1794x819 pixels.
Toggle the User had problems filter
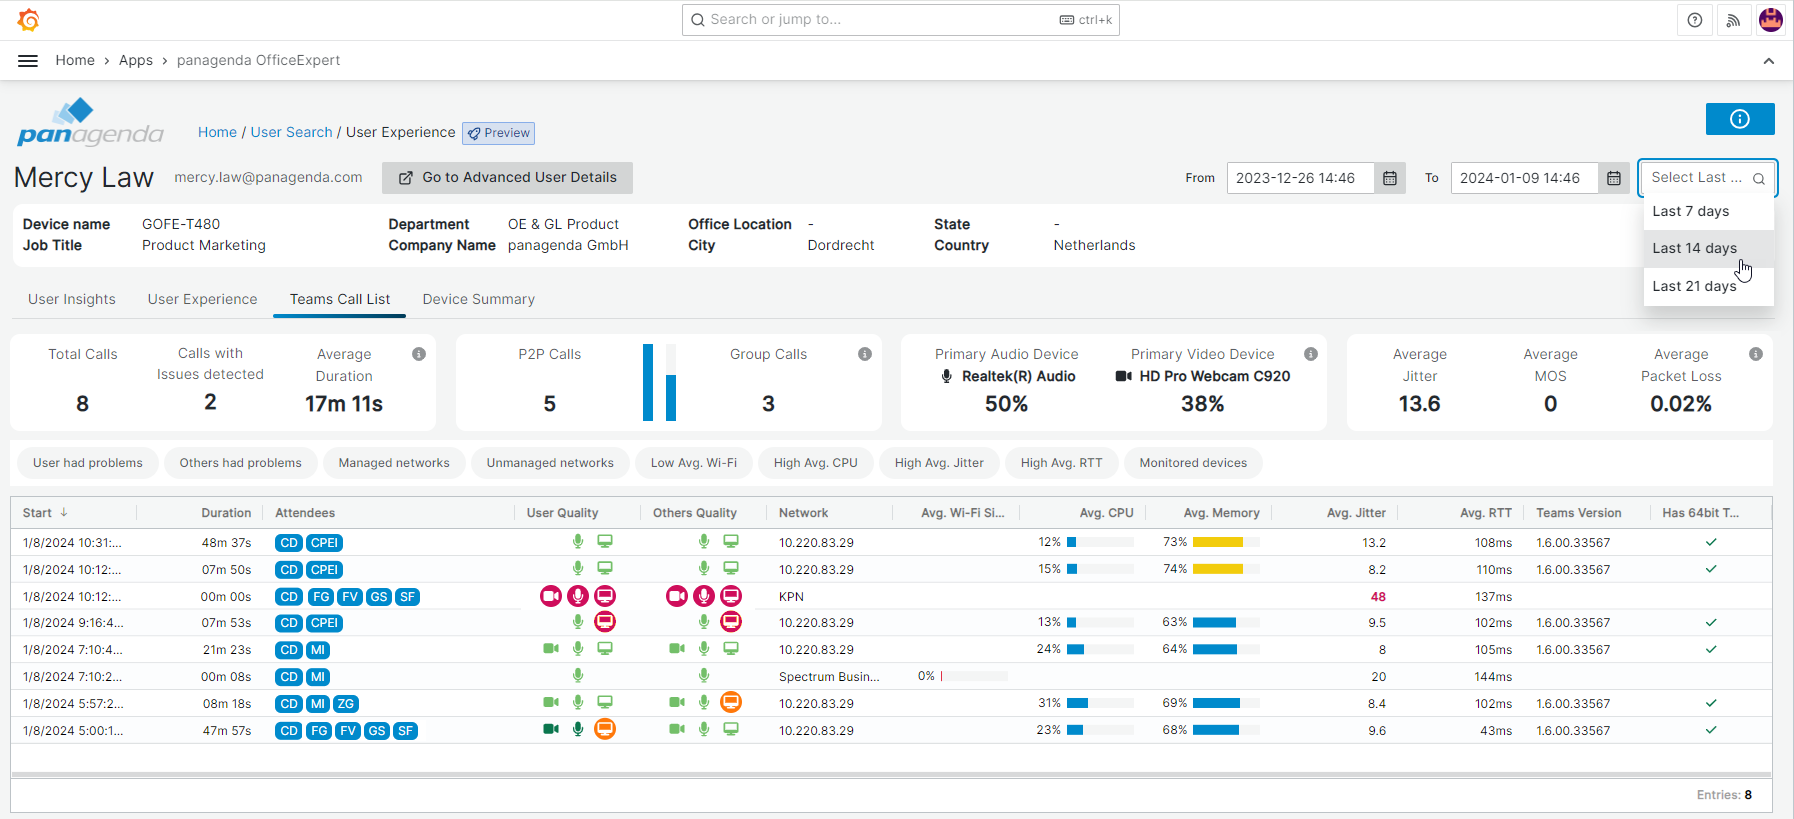click(88, 463)
